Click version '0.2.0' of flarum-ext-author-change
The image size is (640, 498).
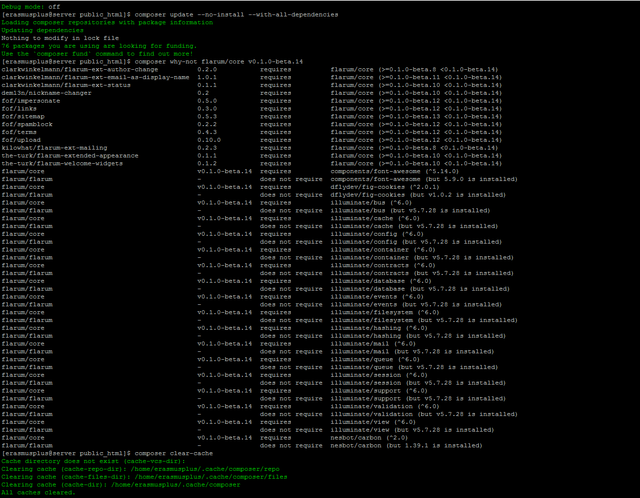point(207,69)
